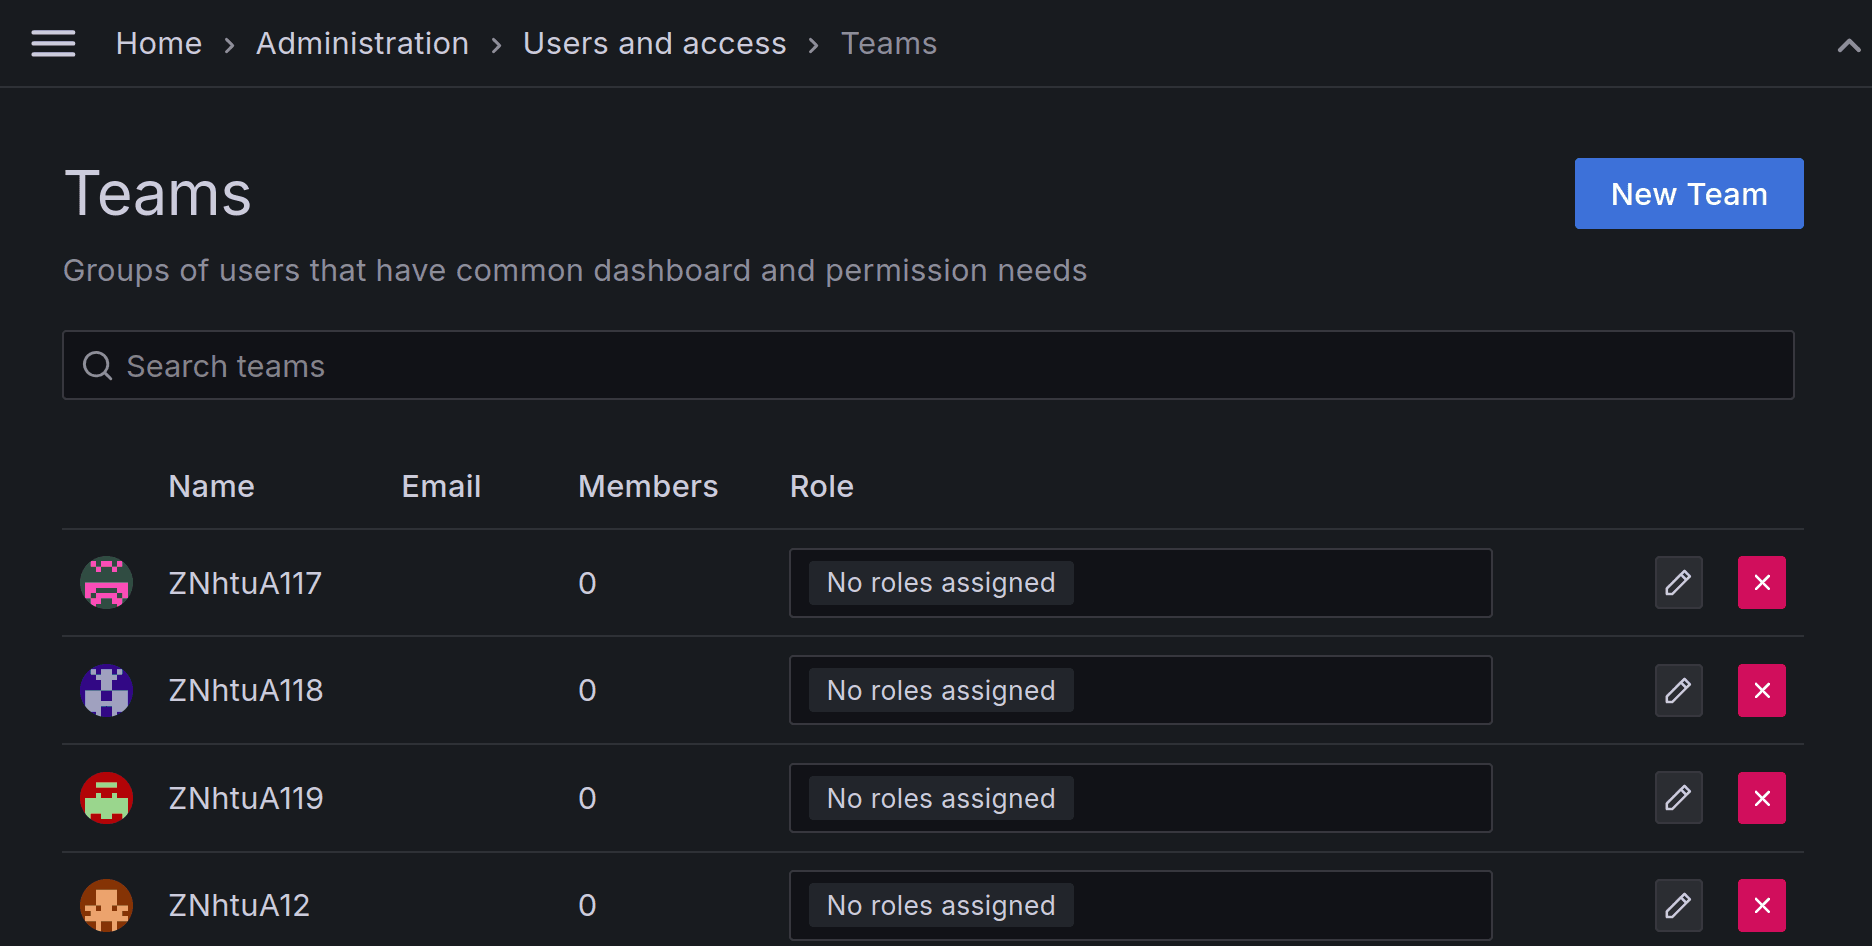Edit team ZNhtuA117 with the pencil icon
The image size is (1872, 946).
point(1678,582)
